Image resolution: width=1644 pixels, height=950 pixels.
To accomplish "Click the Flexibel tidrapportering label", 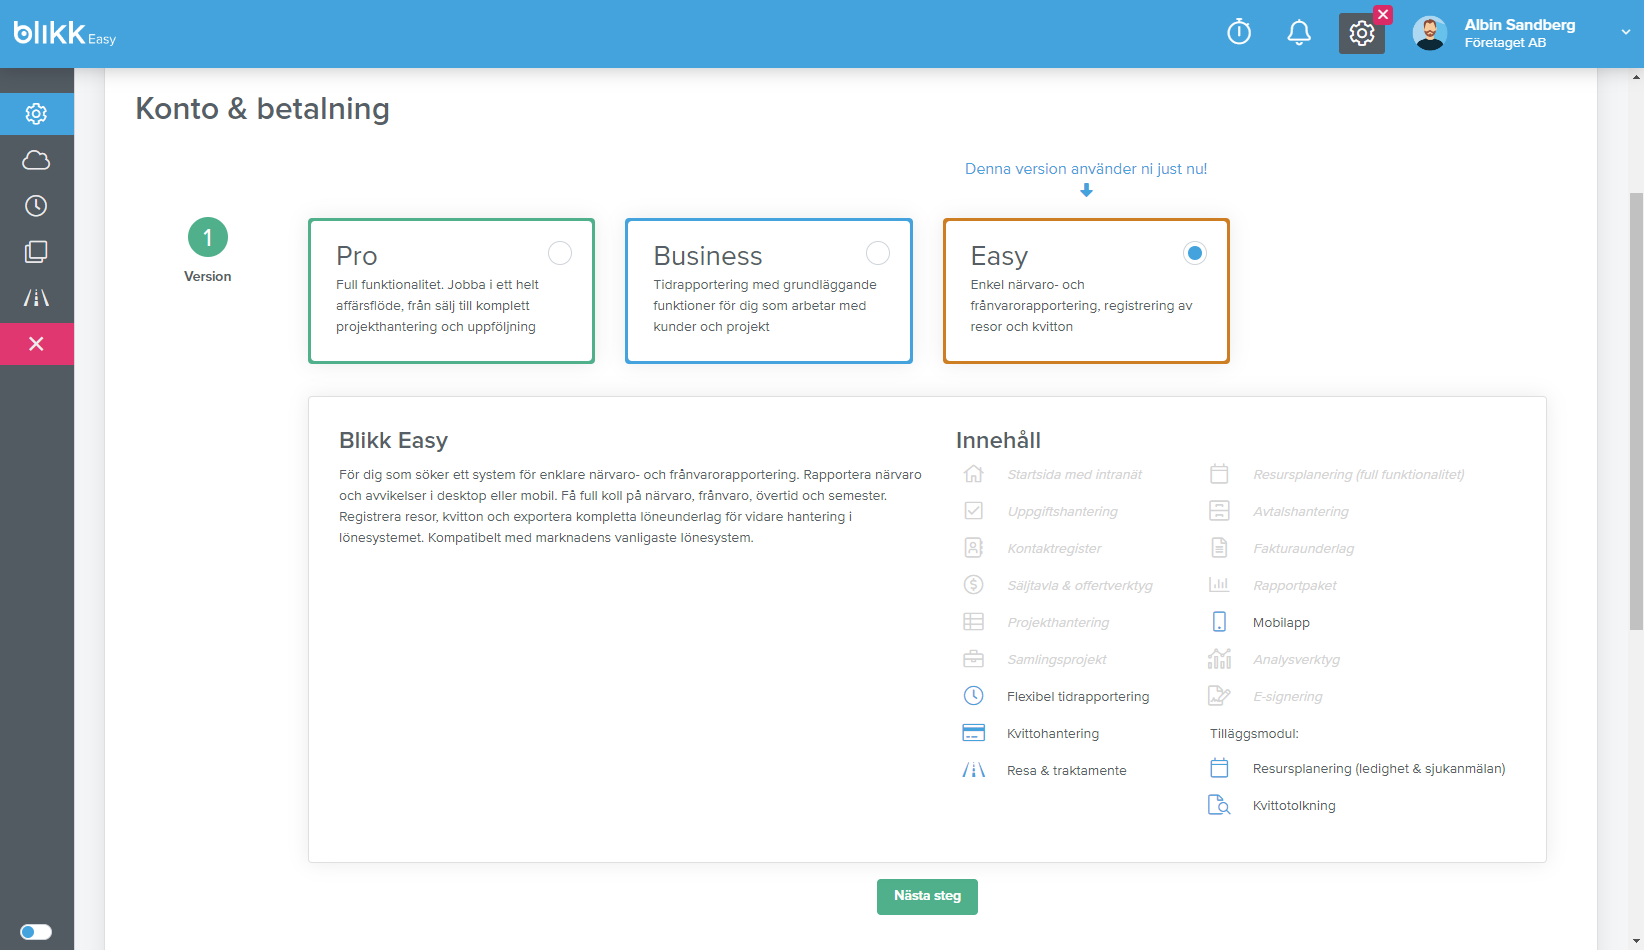I will 1078,697.
